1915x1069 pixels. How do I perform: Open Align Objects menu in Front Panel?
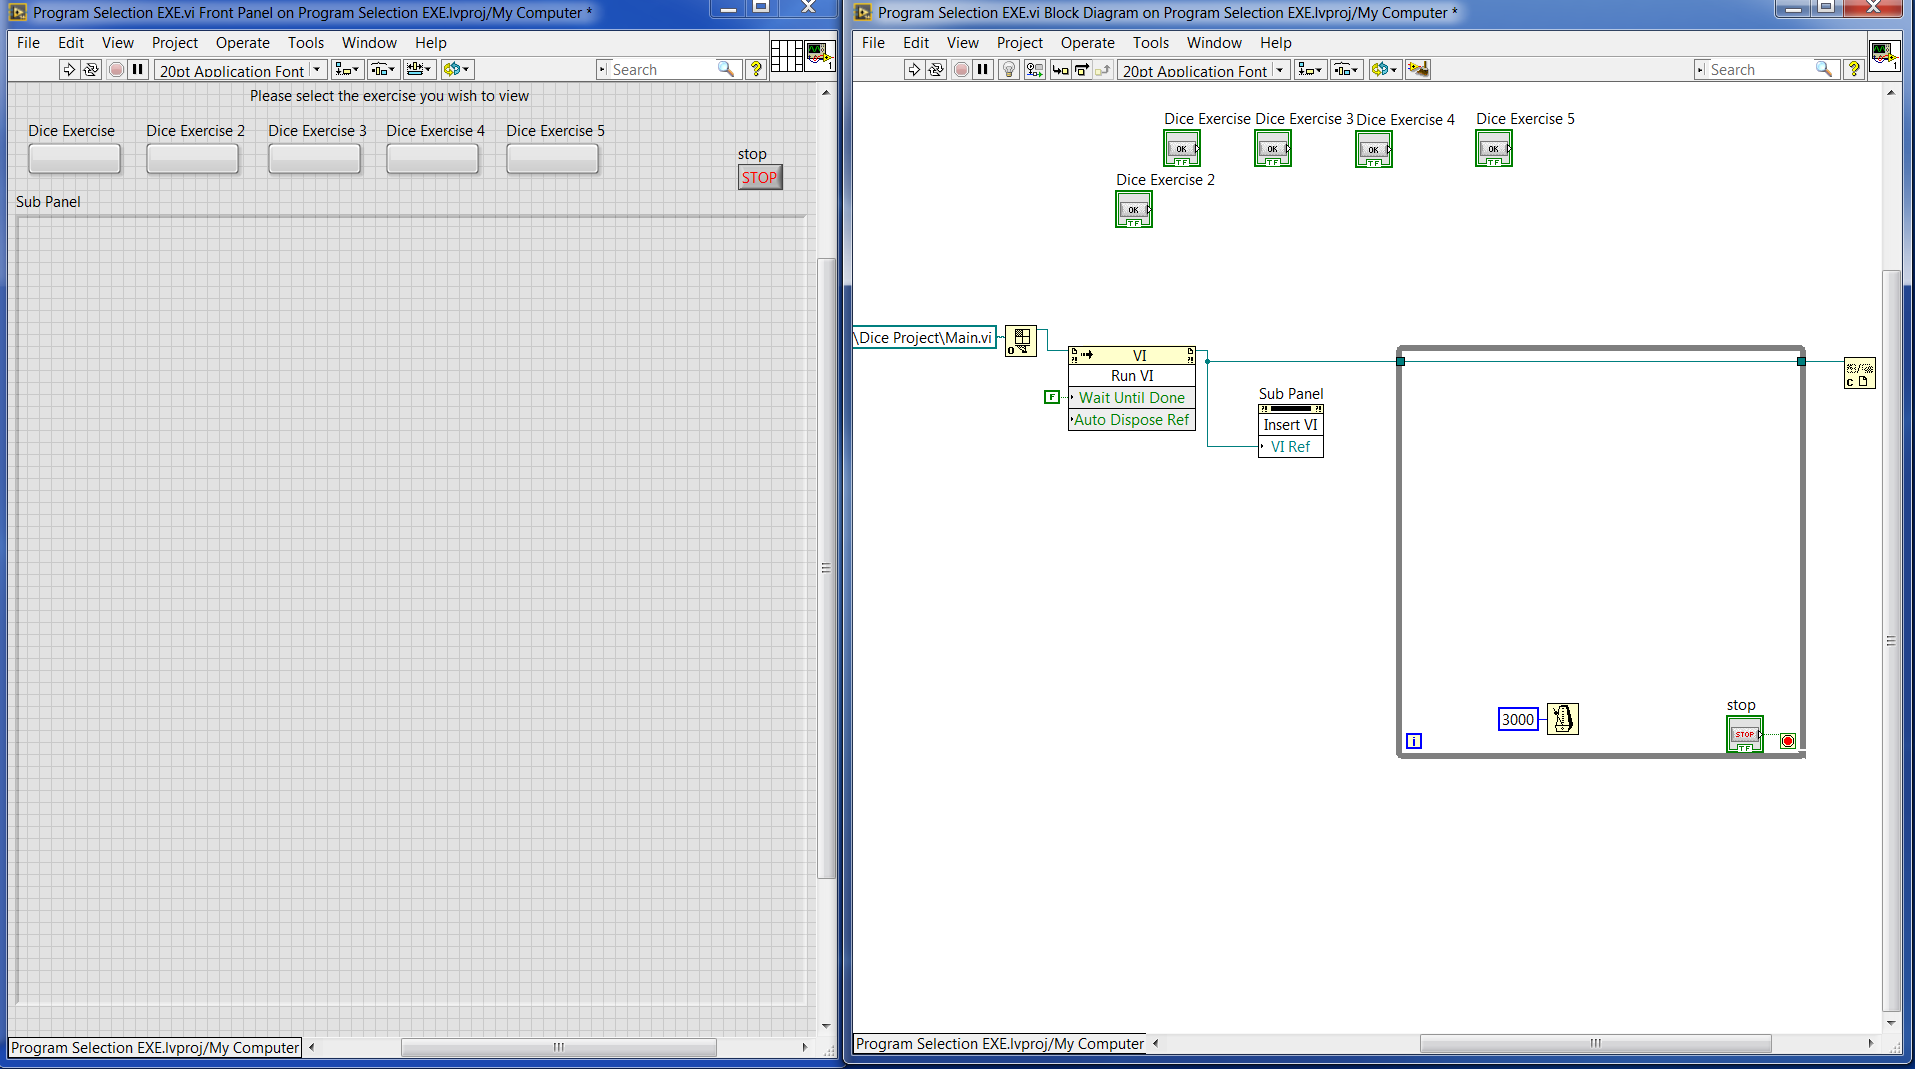click(347, 69)
